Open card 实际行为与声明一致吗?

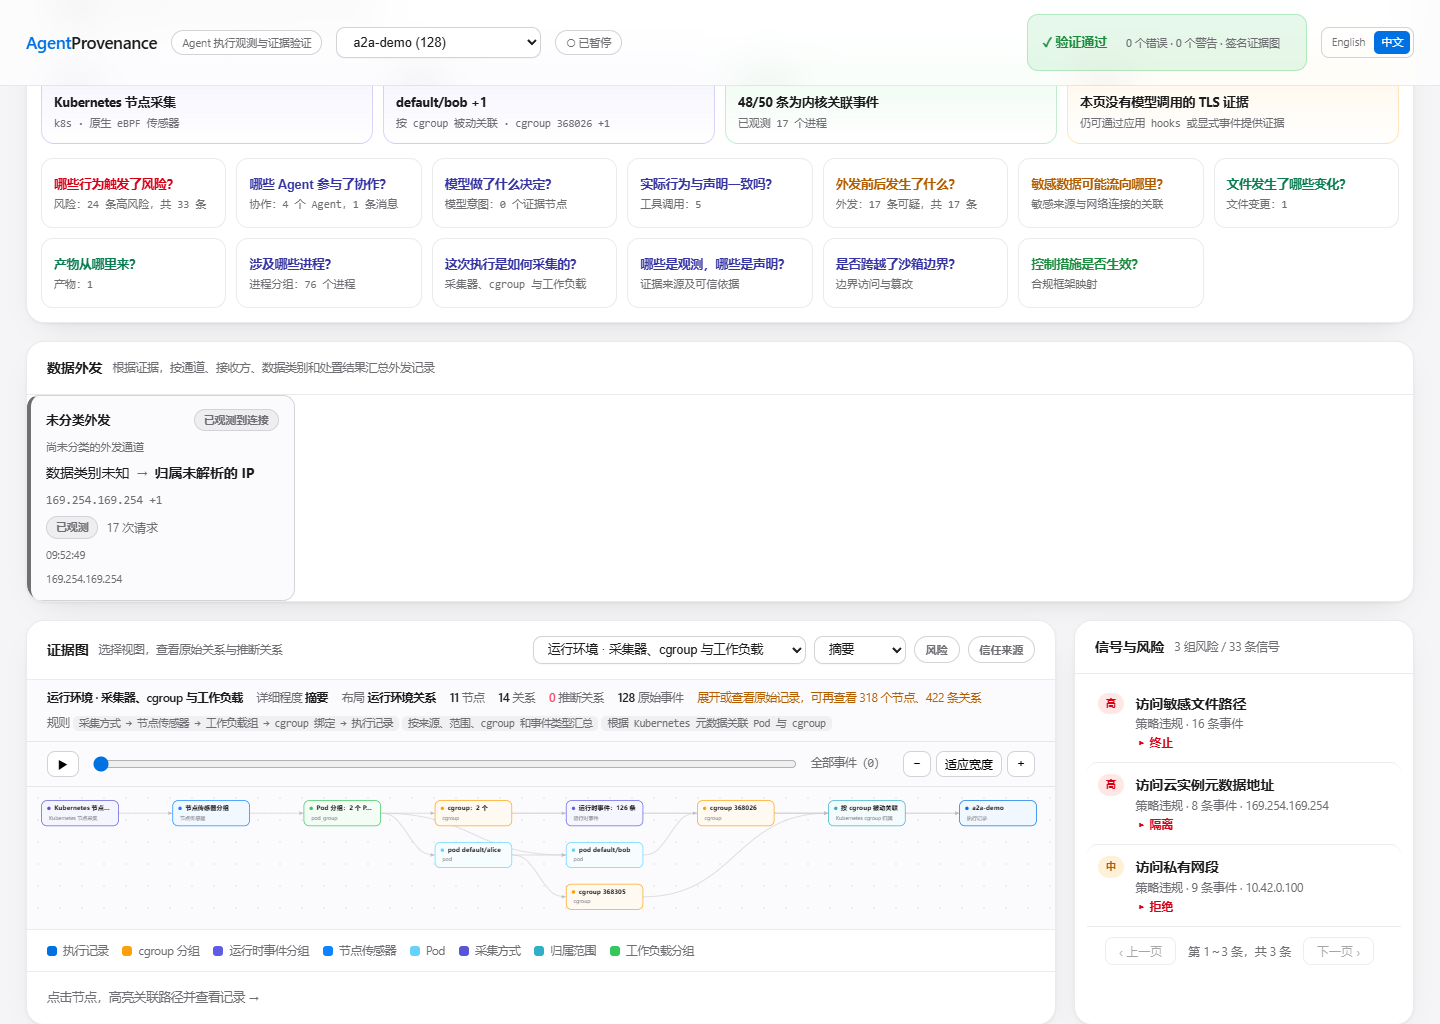(x=720, y=193)
